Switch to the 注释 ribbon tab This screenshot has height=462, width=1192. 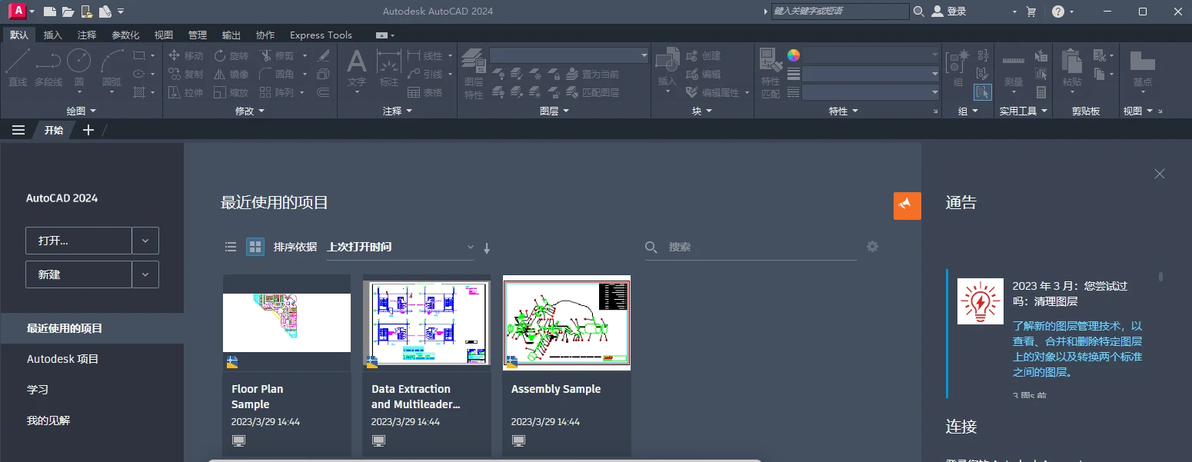(x=87, y=35)
